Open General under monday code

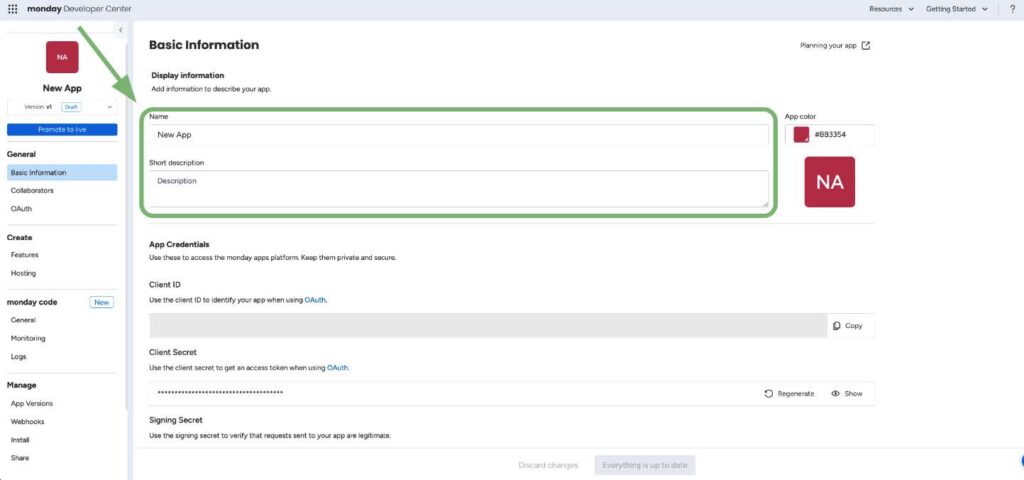point(23,320)
